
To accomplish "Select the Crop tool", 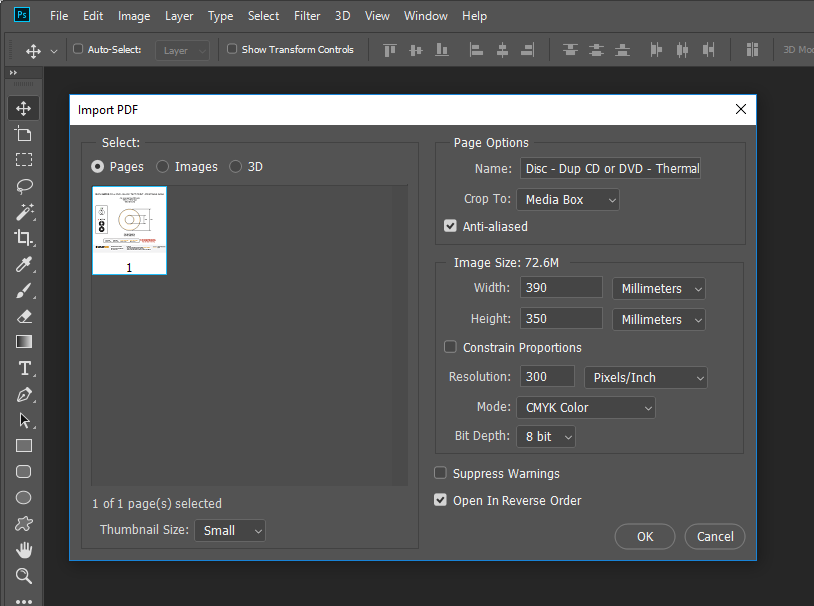I will (x=23, y=238).
